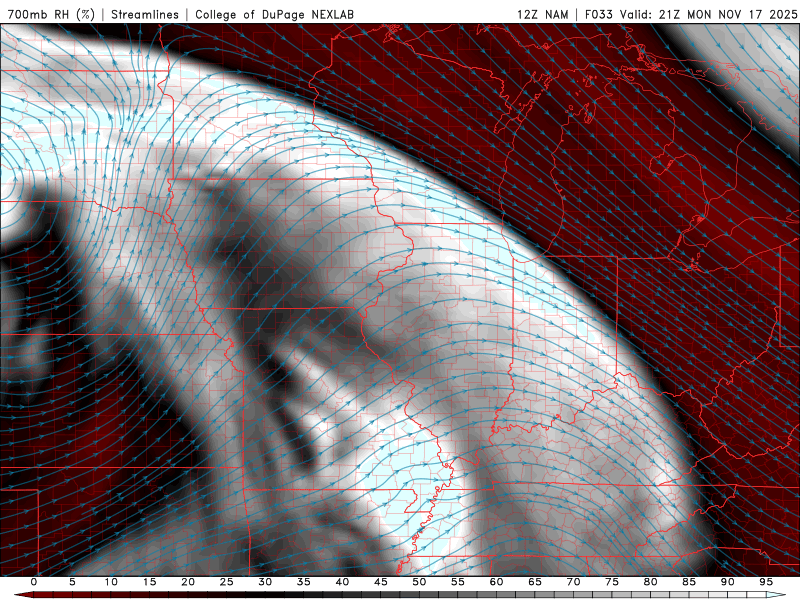Select the "55" value on color scale
Image resolution: width=800 pixels, height=600 pixels.
tap(458, 582)
